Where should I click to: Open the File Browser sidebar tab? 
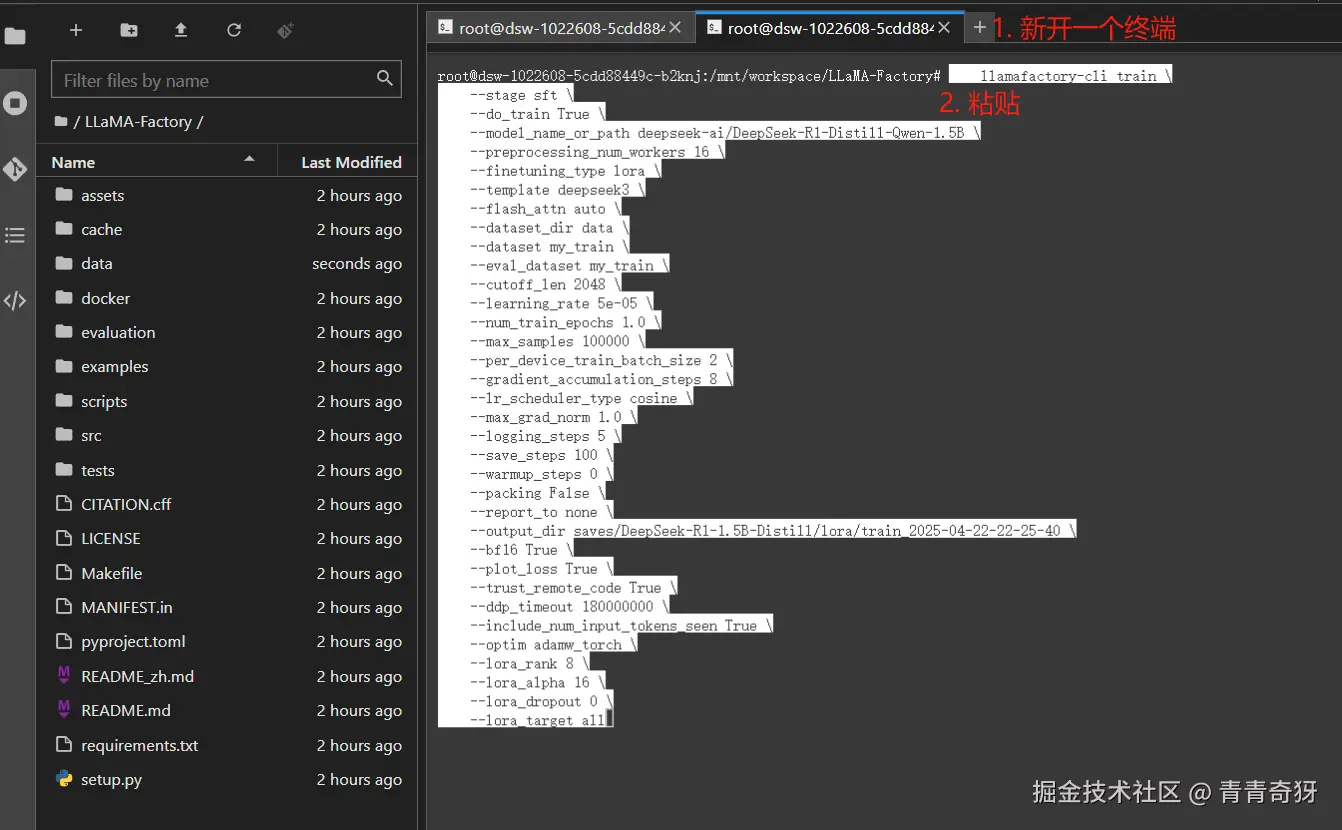[15, 37]
